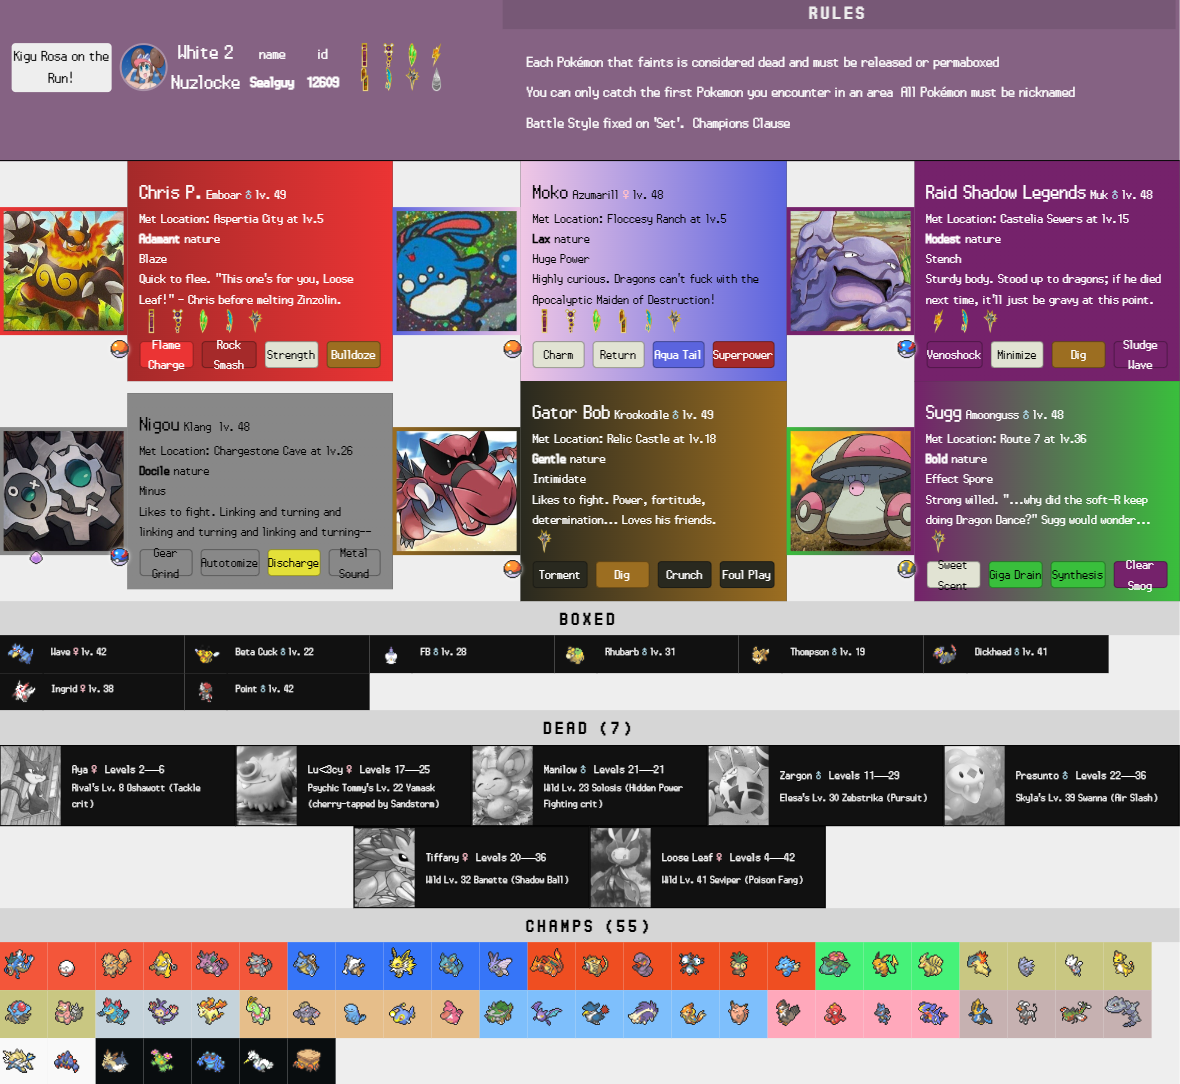
Task: Click the Great Ball beside the Muk portrait
Action: pyautogui.click(x=906, y=349)
